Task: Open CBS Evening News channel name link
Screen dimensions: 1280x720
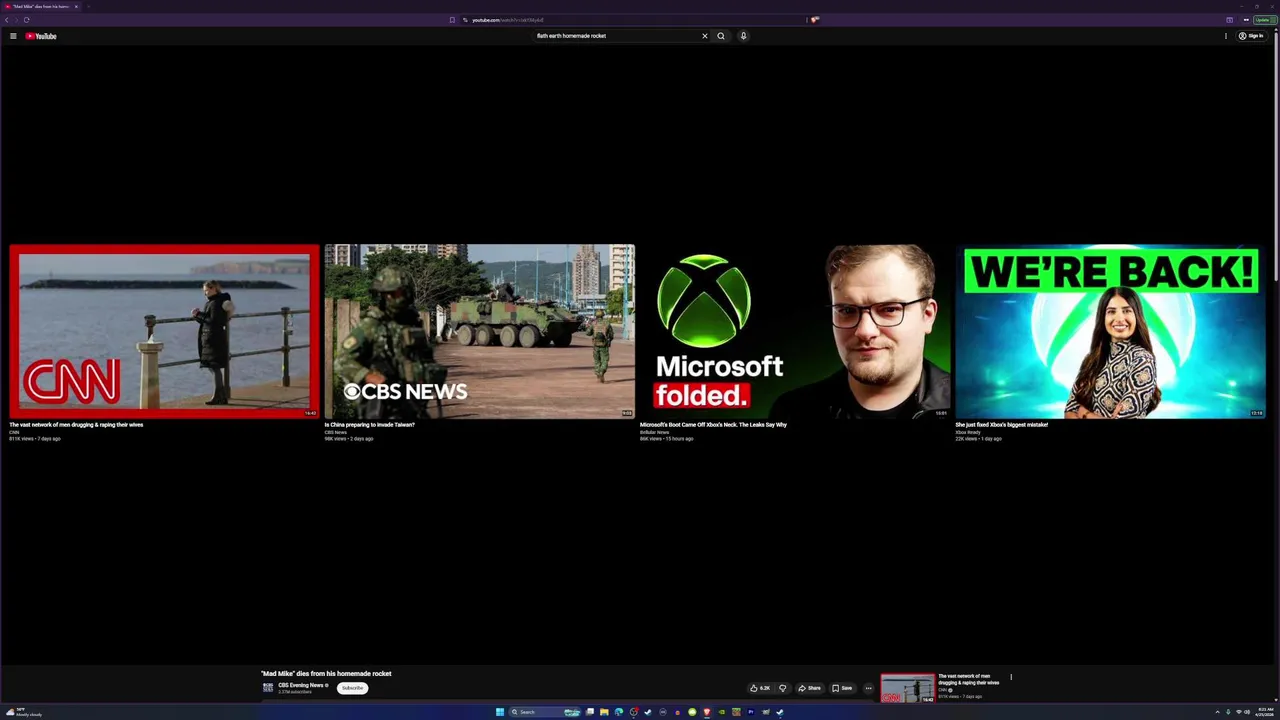Action: [x=300, y=685]
